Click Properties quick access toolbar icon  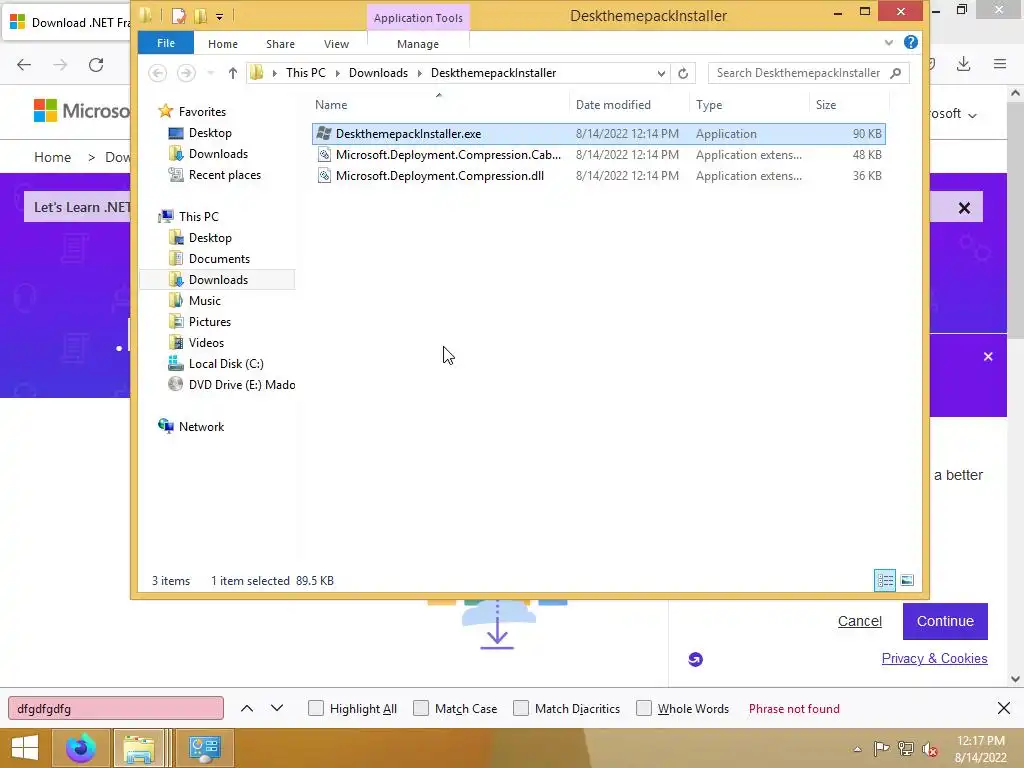(x=178, y=16)
